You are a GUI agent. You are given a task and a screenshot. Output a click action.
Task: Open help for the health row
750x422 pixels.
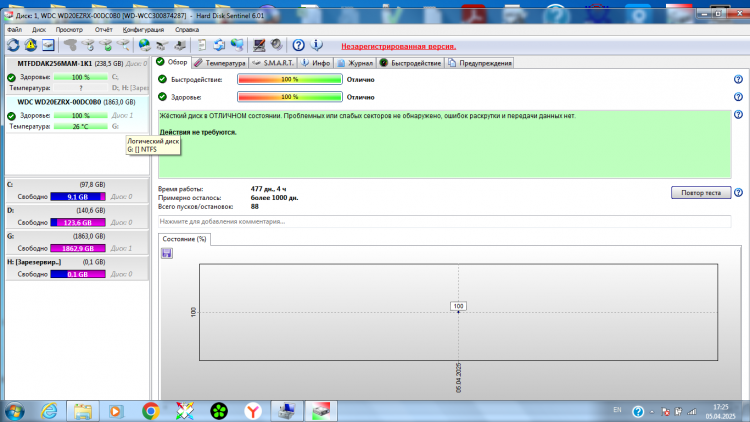click(x=738, y=97)
